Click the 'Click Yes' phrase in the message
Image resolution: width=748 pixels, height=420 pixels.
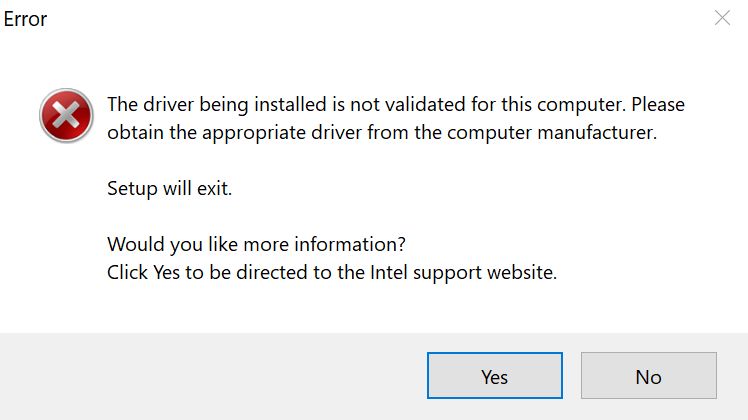(144, 273)
